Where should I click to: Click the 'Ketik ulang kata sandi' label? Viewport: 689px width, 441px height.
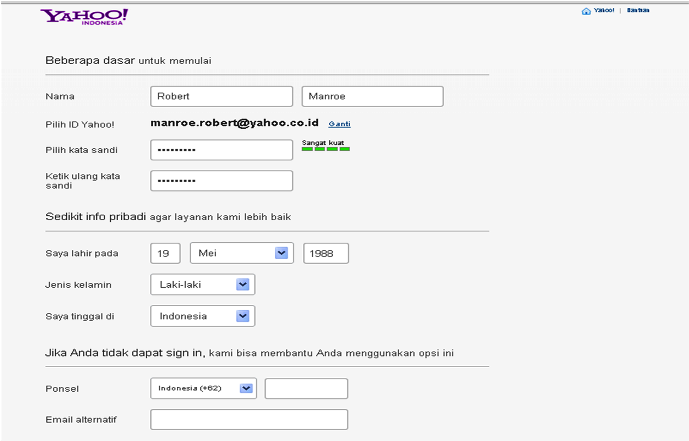coord(83,181)
